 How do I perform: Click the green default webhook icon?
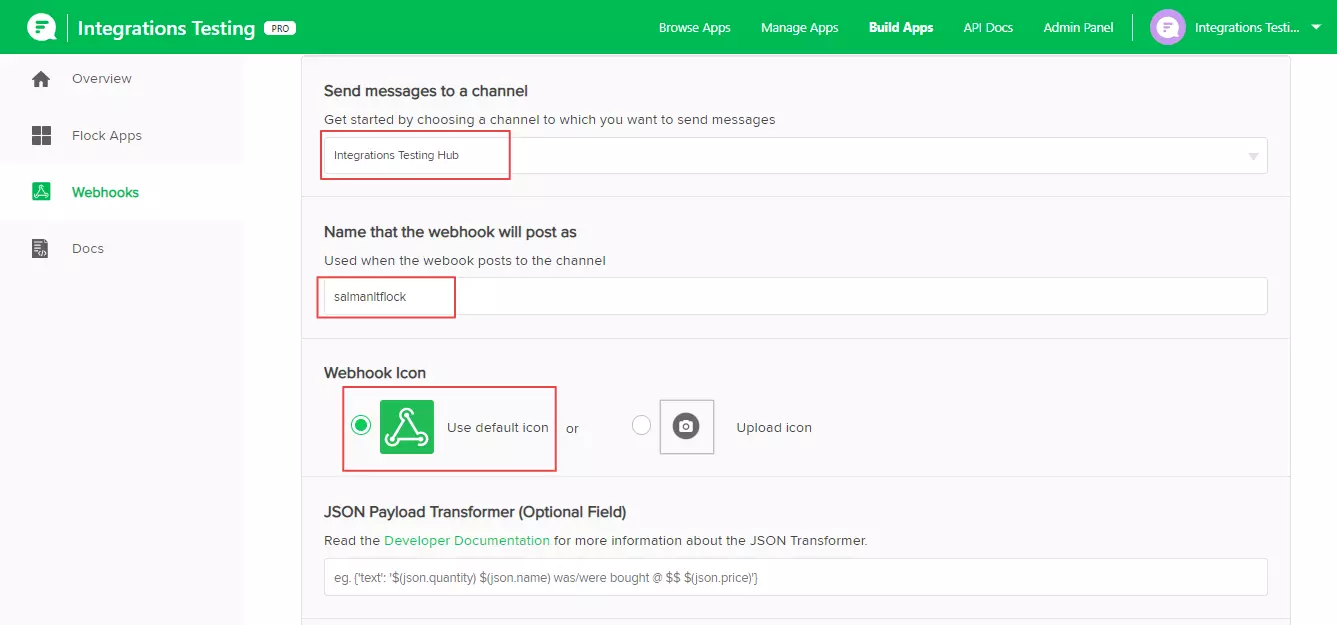coord(407,427)
